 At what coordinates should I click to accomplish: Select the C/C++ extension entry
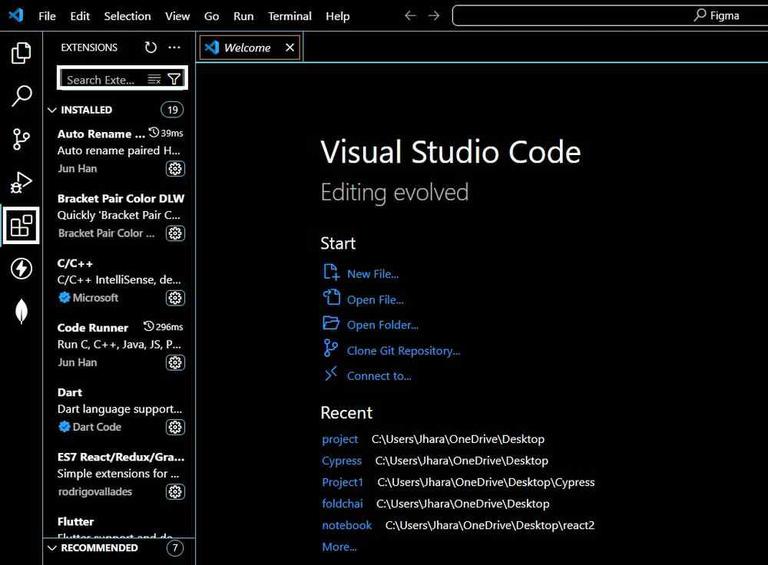pos(120,280)
